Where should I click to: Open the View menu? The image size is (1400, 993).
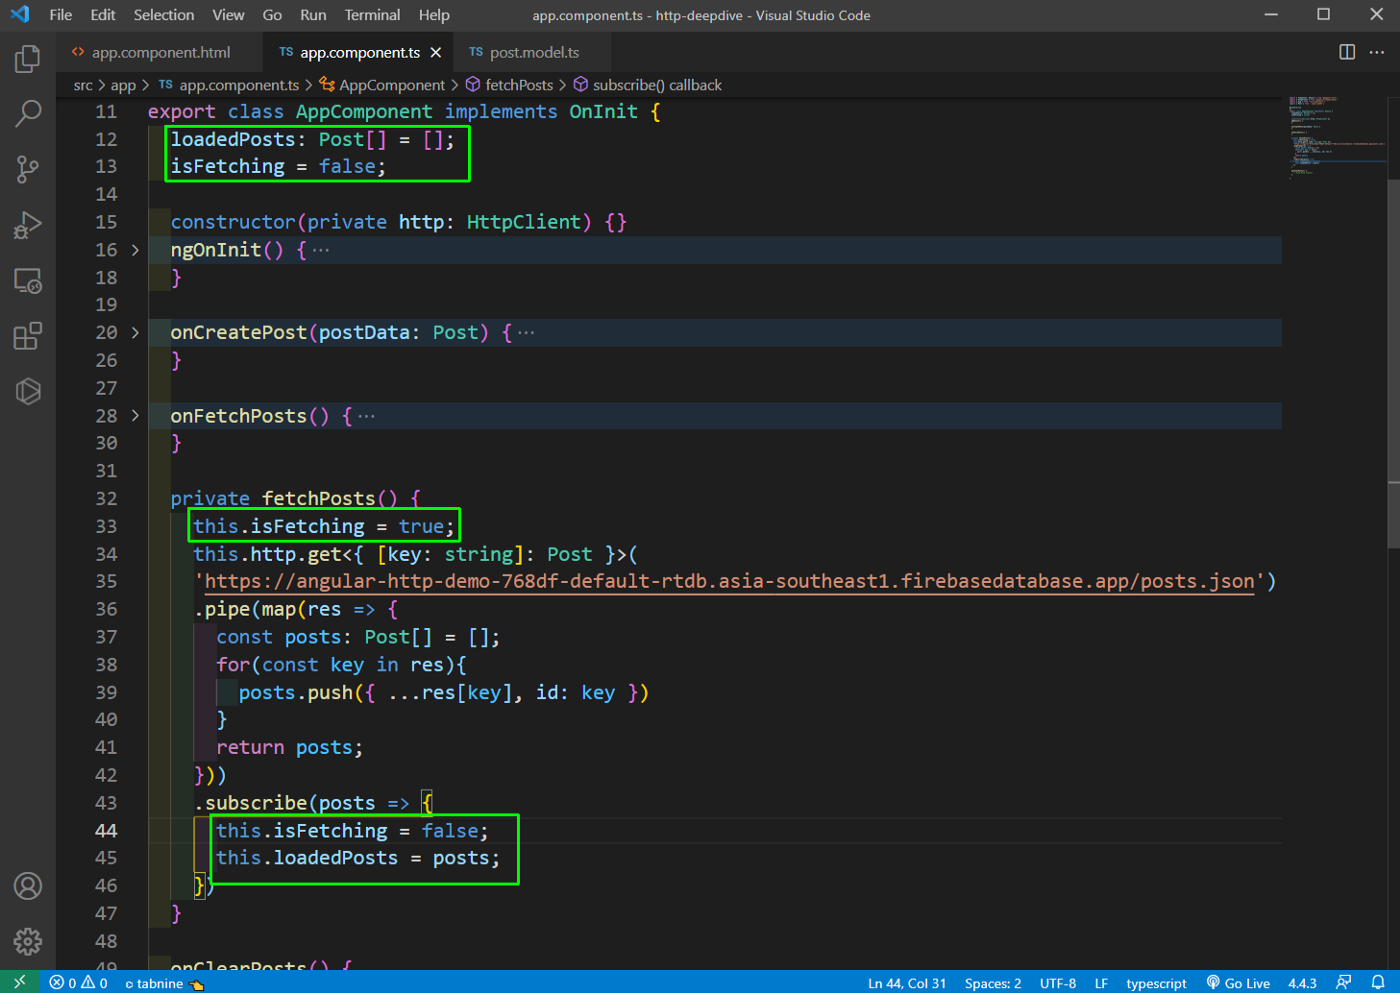click(228, 15)
